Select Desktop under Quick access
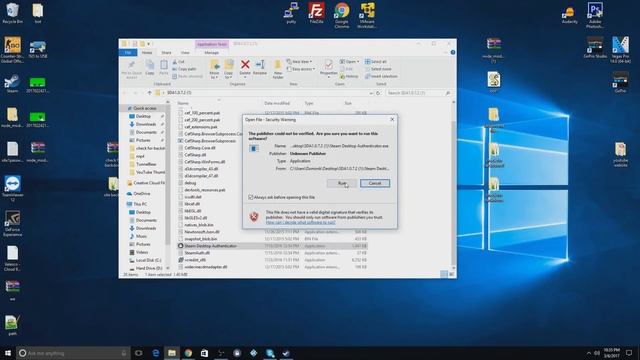Screen dimensions: 640x360 pos(143,116)
